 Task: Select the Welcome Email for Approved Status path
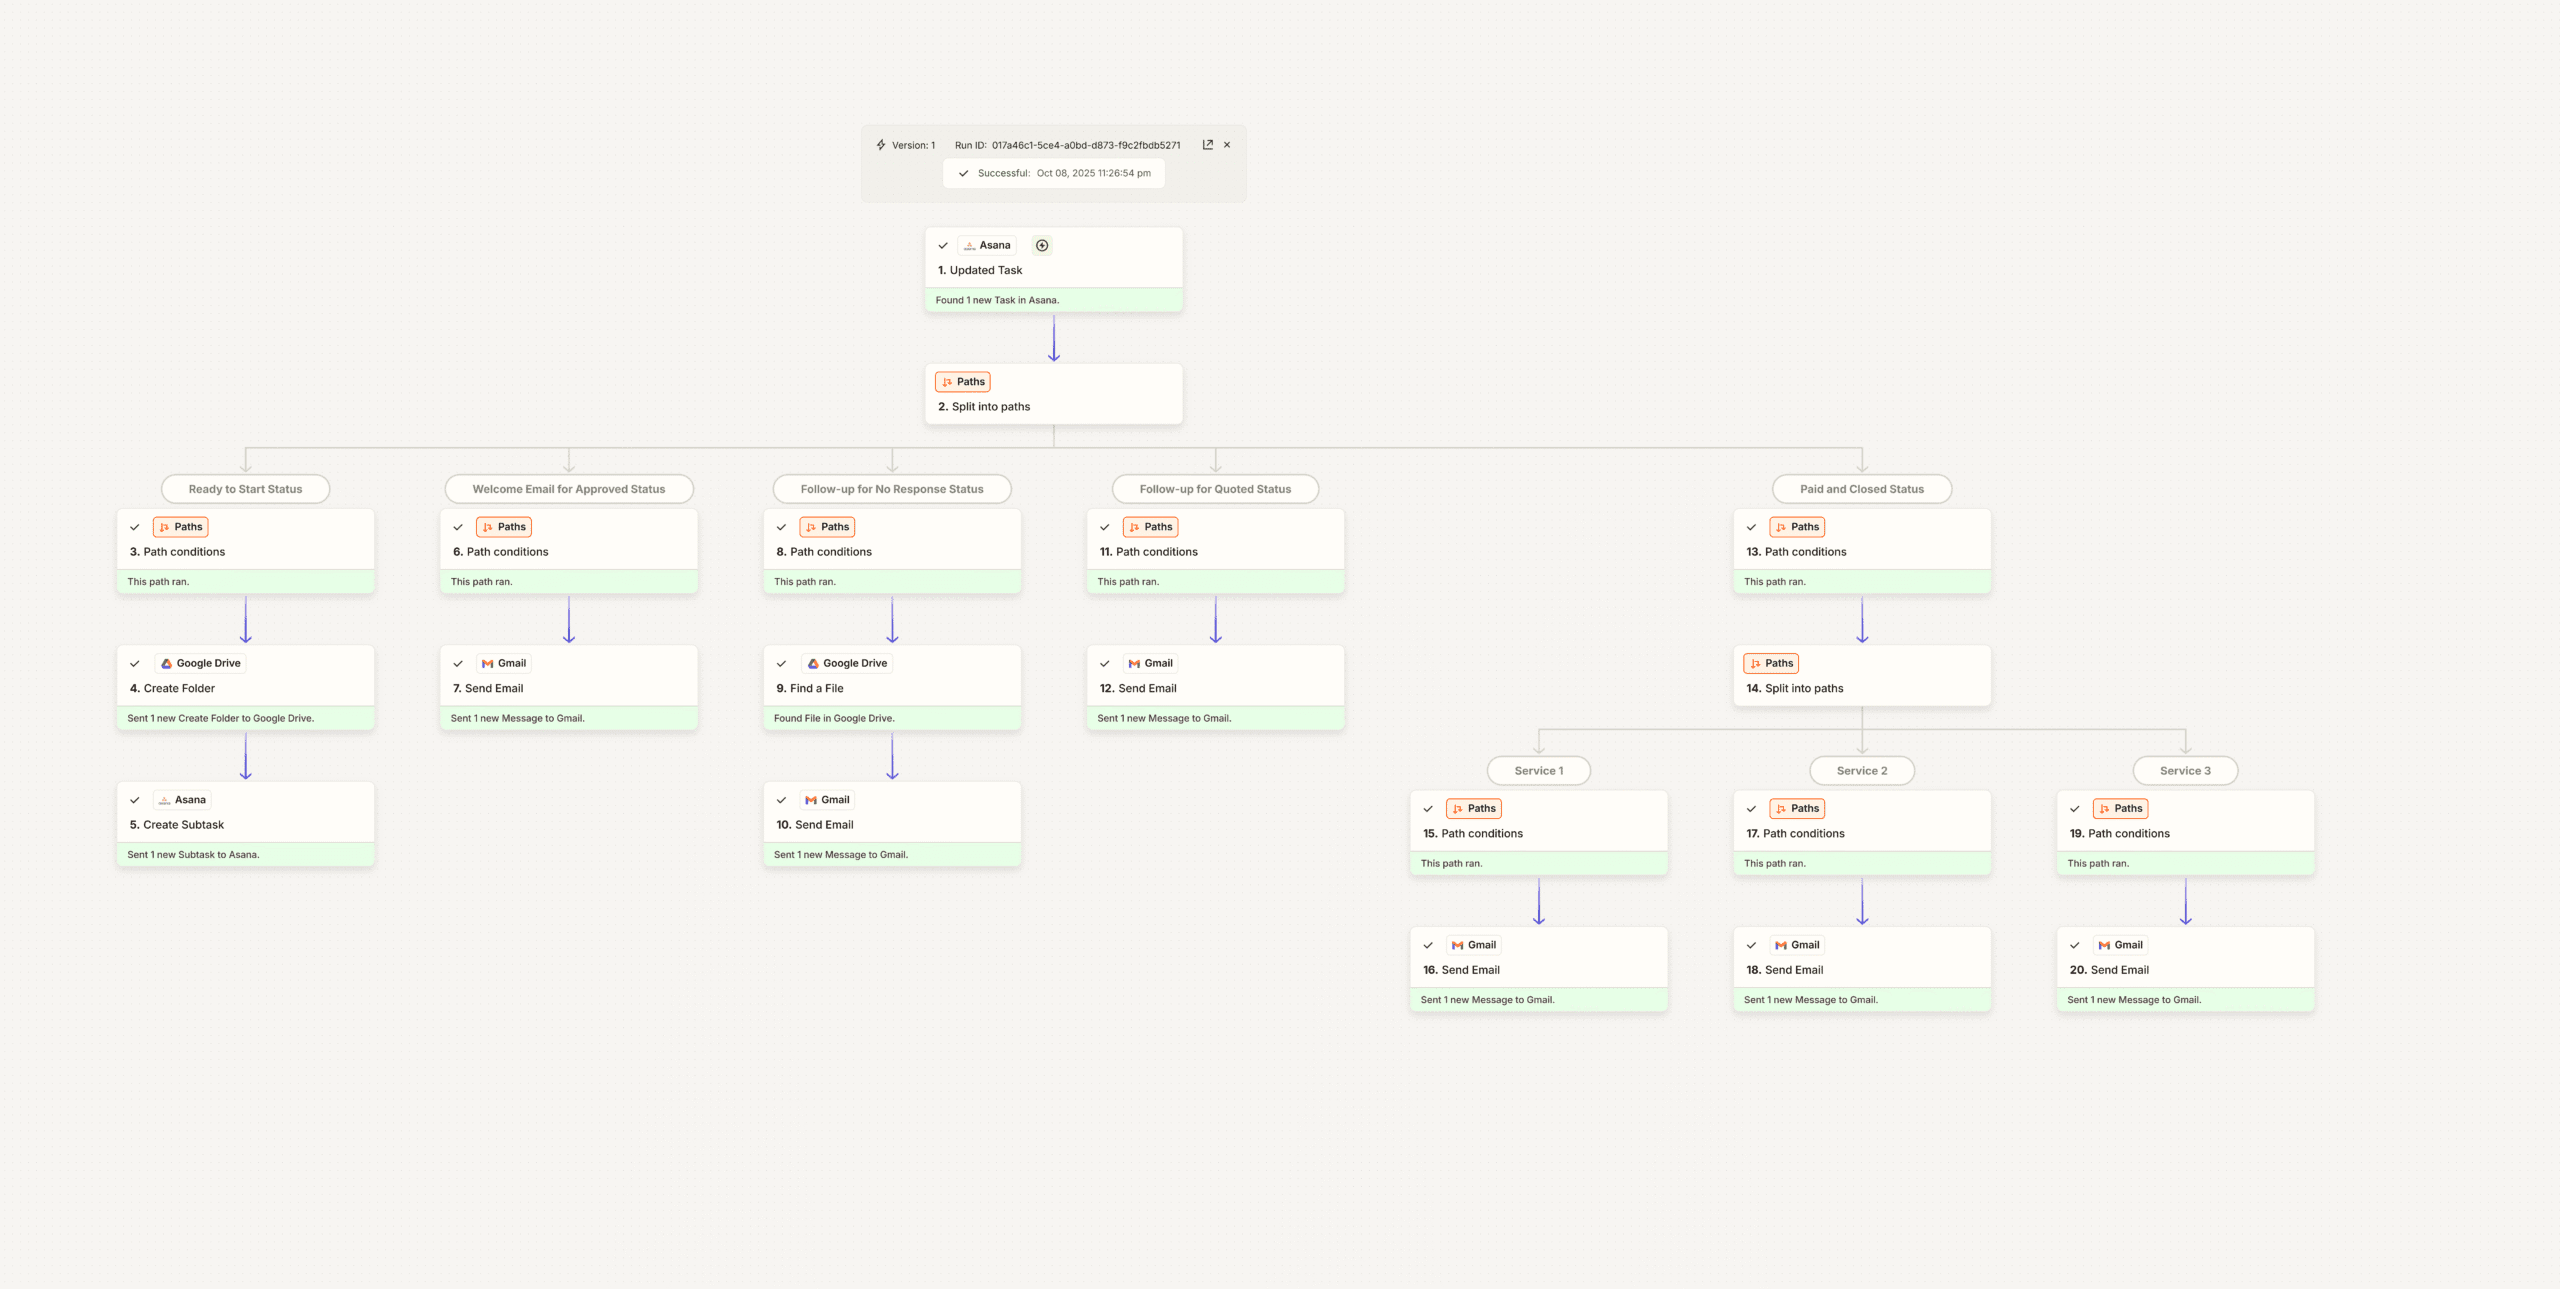pos(568,488)
